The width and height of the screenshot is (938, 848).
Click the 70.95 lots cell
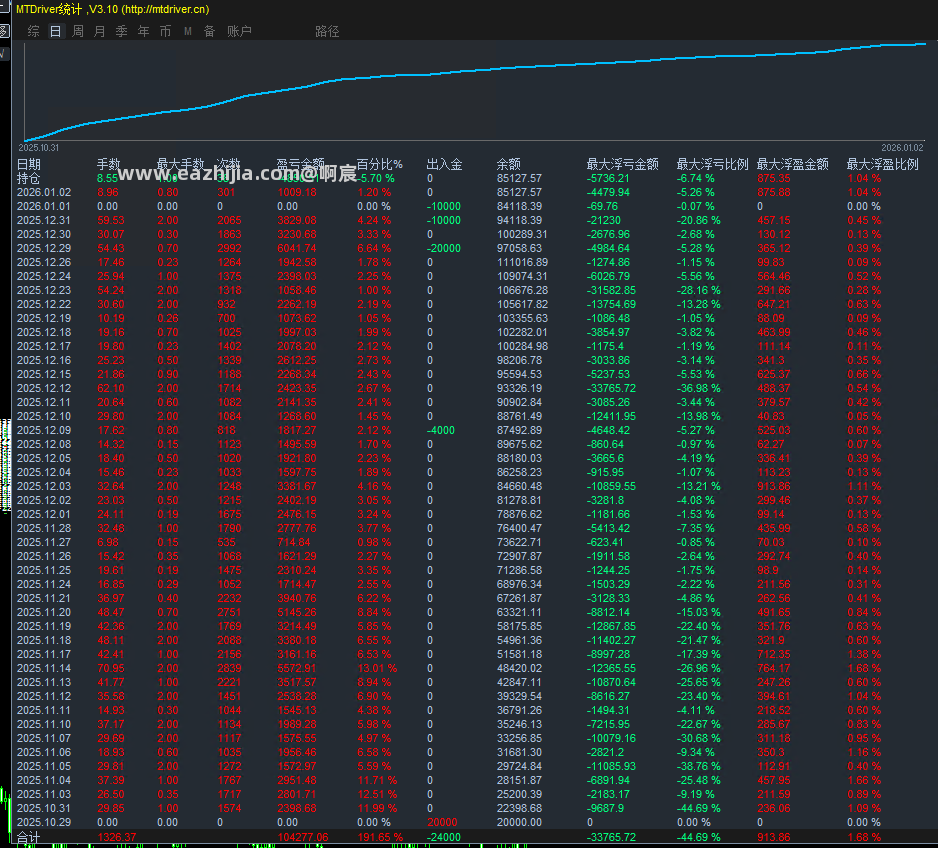coord(111,668)
